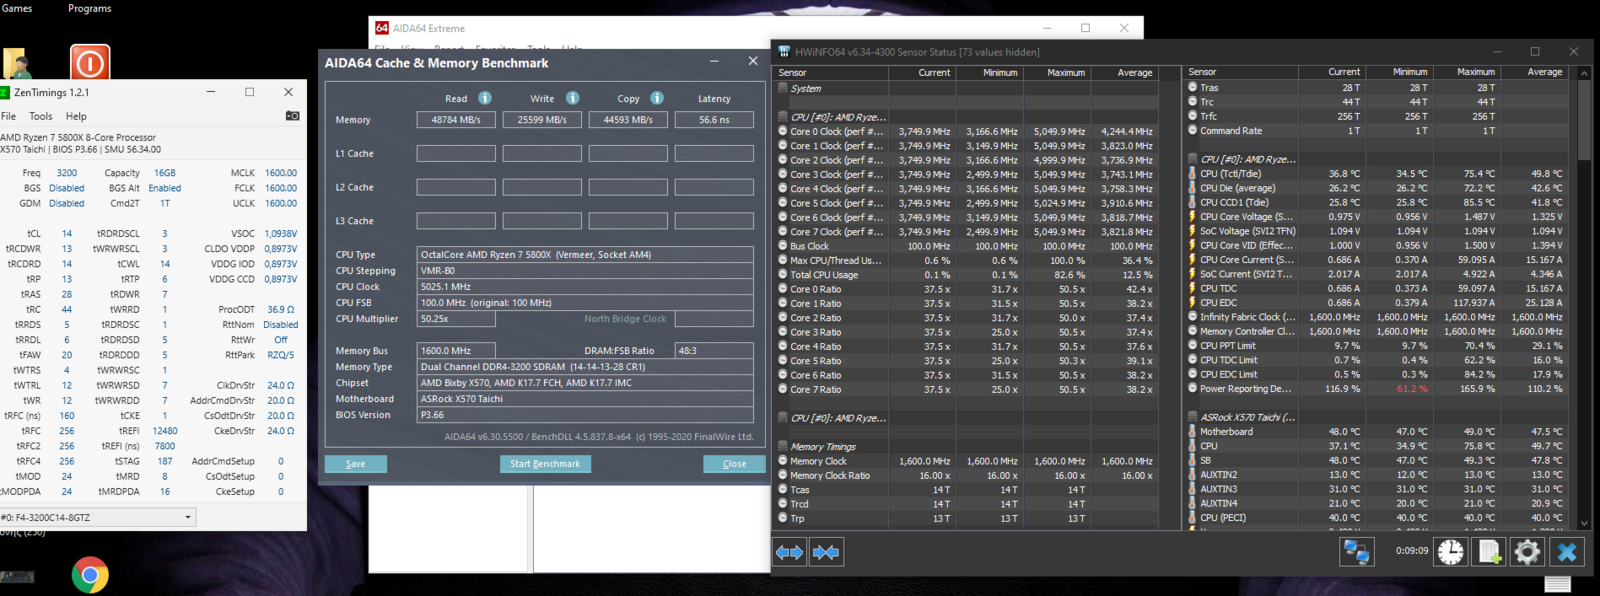This screenshot has height=596, width=1600.
Task: Click the Save button in AIDA64 benchmark
Action: (x=355, y=464)
